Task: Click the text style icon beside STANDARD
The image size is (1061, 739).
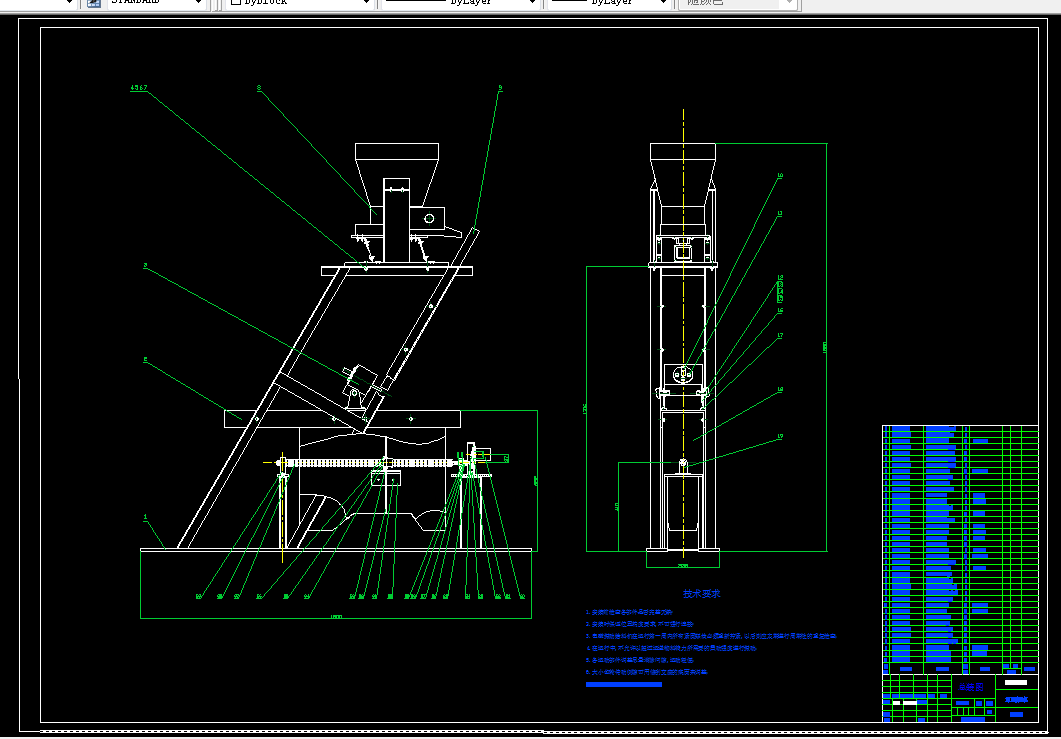Action: tap(94, 3)
